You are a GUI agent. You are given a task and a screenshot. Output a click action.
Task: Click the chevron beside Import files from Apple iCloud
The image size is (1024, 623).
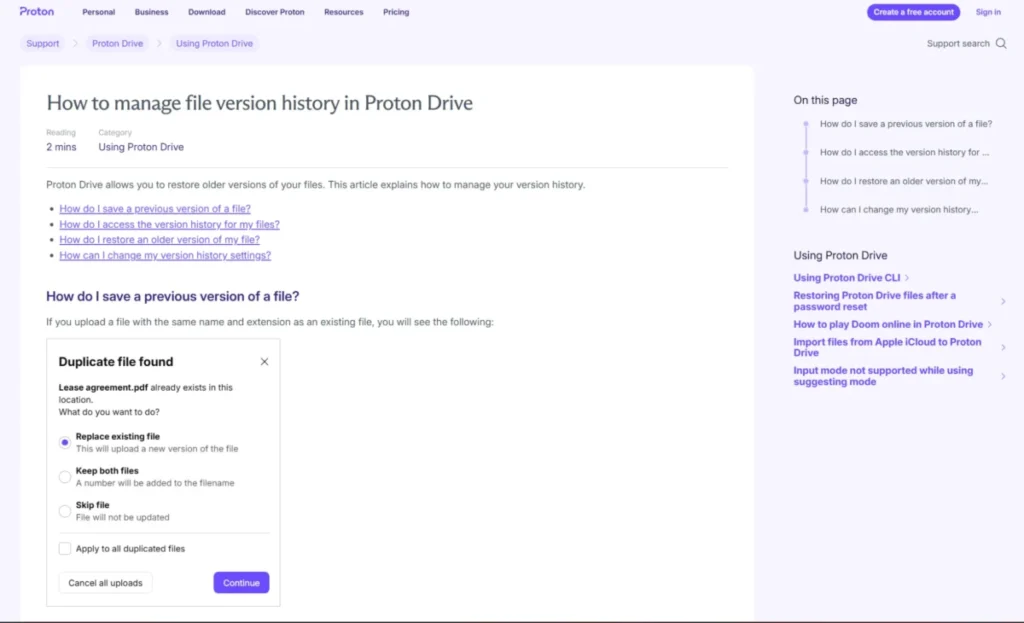pos(1003,347)
